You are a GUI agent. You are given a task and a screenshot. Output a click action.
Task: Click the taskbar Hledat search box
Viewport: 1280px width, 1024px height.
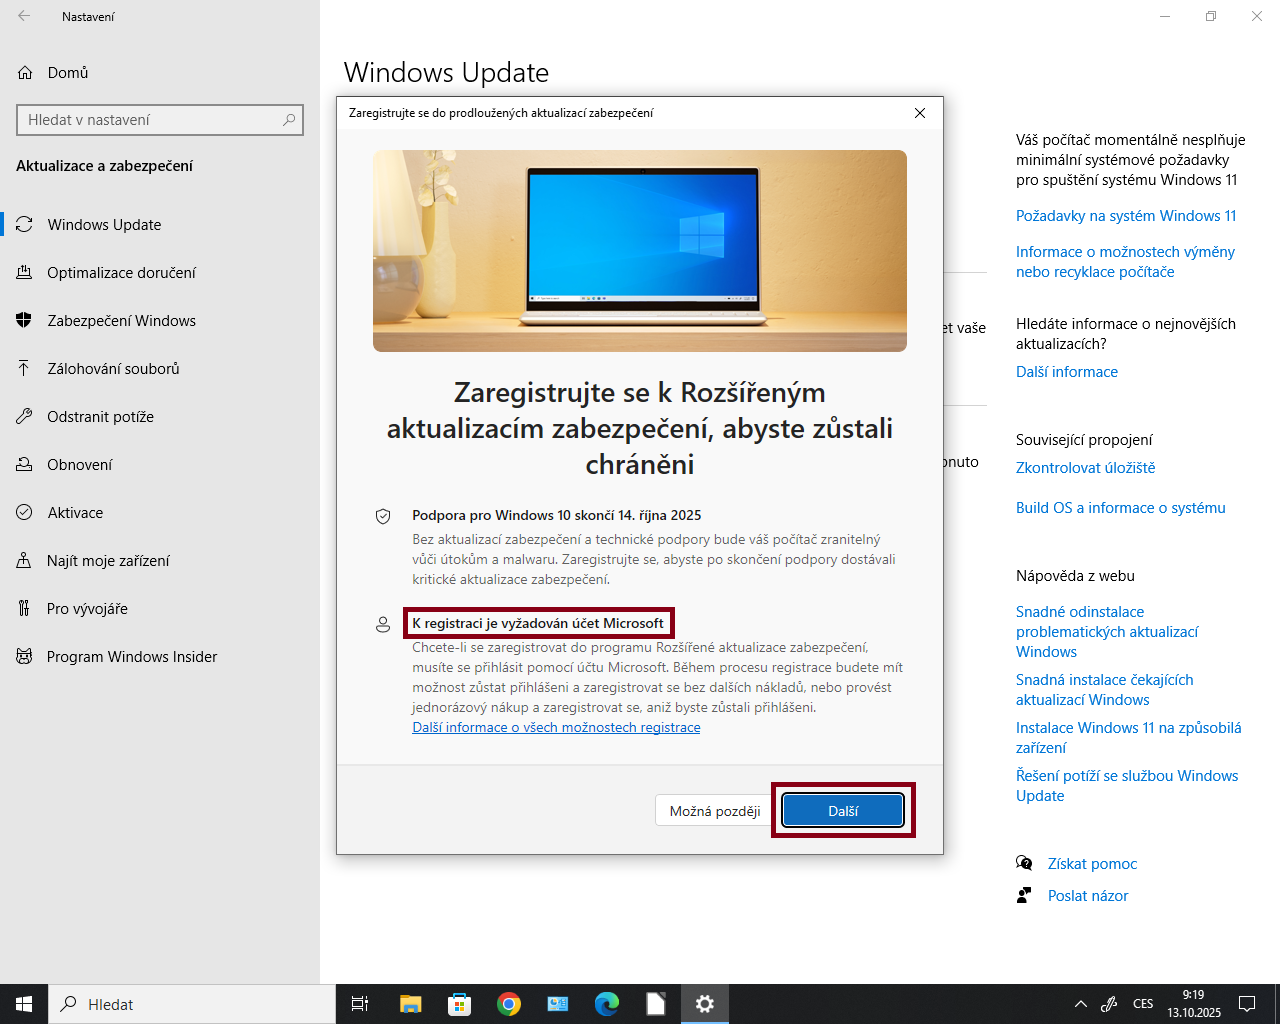click(191, 1004)
